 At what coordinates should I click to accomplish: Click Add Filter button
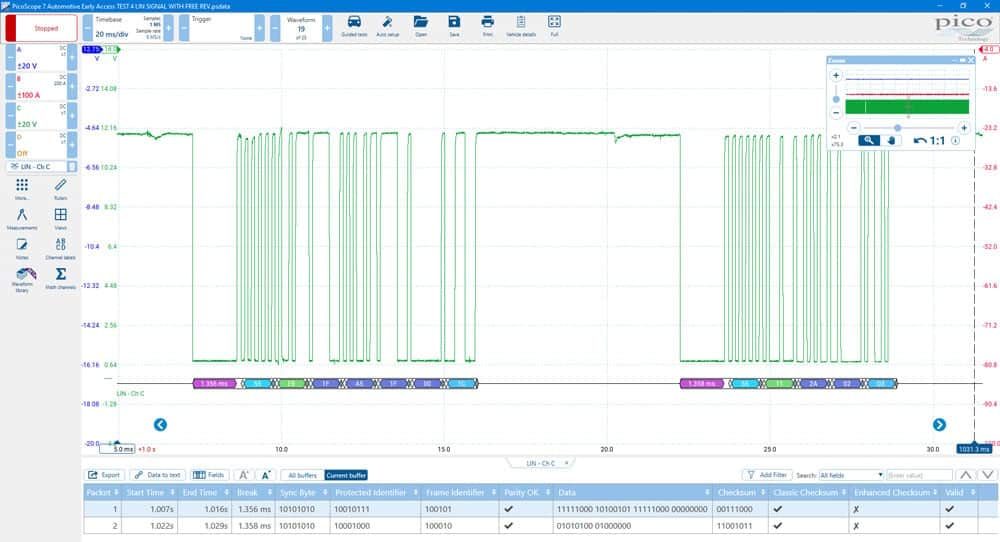point(767,475)
